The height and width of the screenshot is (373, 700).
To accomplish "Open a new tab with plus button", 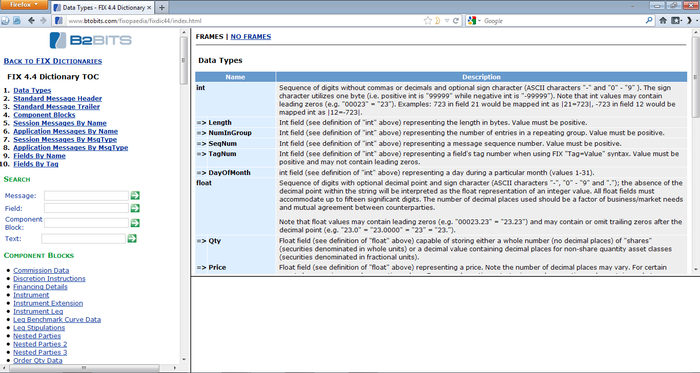I will [x=162, y=8].
